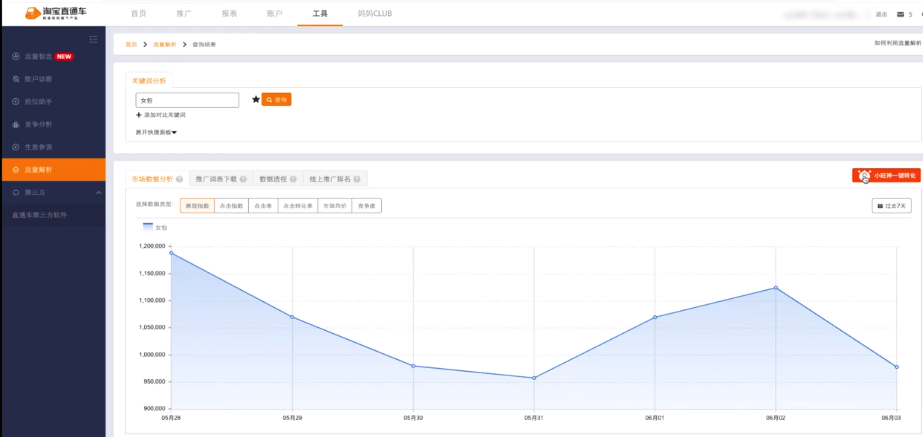Switch to the 数据透视 tab
This screenshot has height=437, width=923.
(277, 179)
